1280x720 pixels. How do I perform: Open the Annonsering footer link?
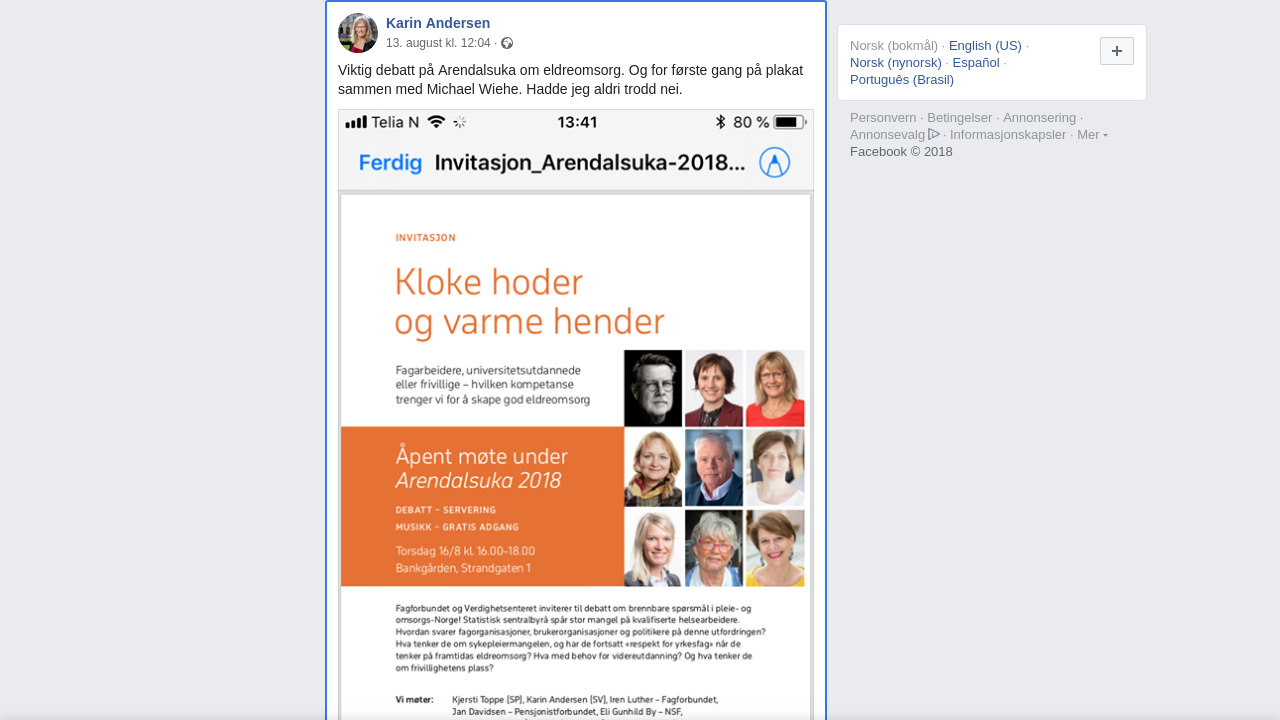1040,118
